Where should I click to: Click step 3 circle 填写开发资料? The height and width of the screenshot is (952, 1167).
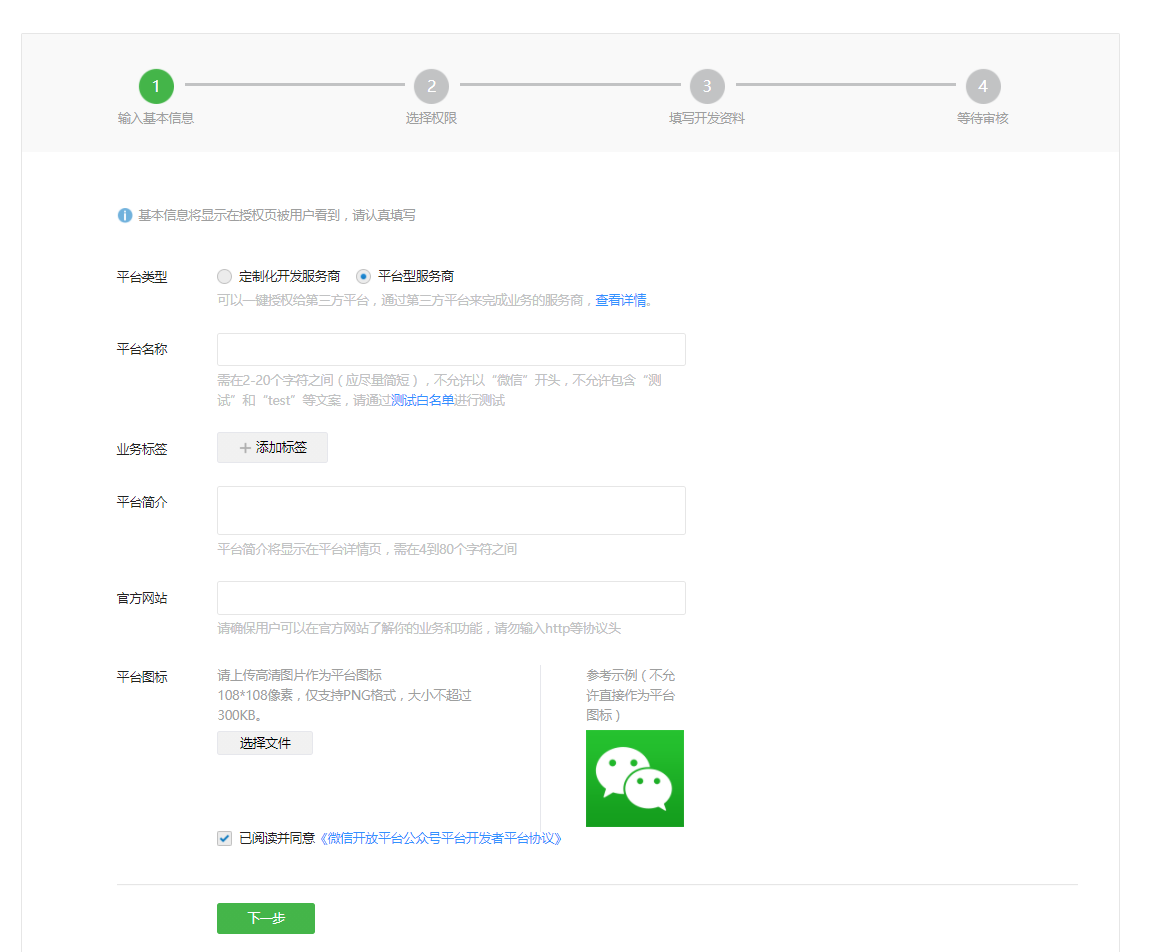[707, 86]
